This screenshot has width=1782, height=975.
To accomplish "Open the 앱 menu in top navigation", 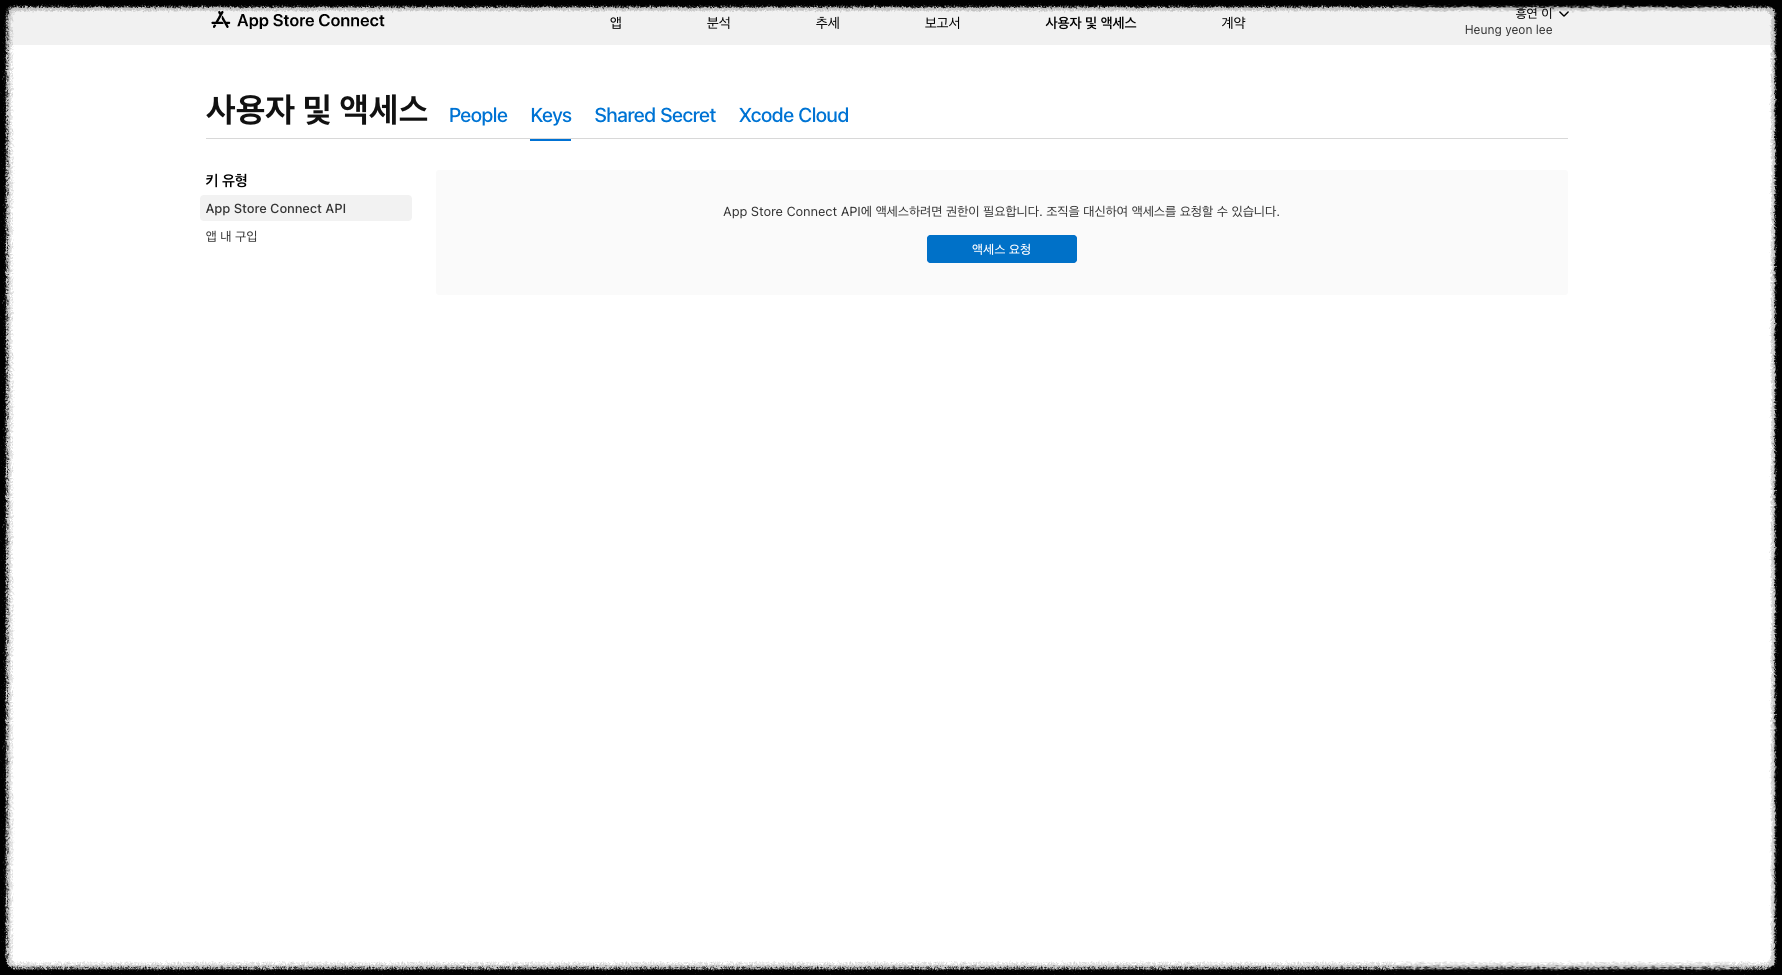I will pos(616,23).
